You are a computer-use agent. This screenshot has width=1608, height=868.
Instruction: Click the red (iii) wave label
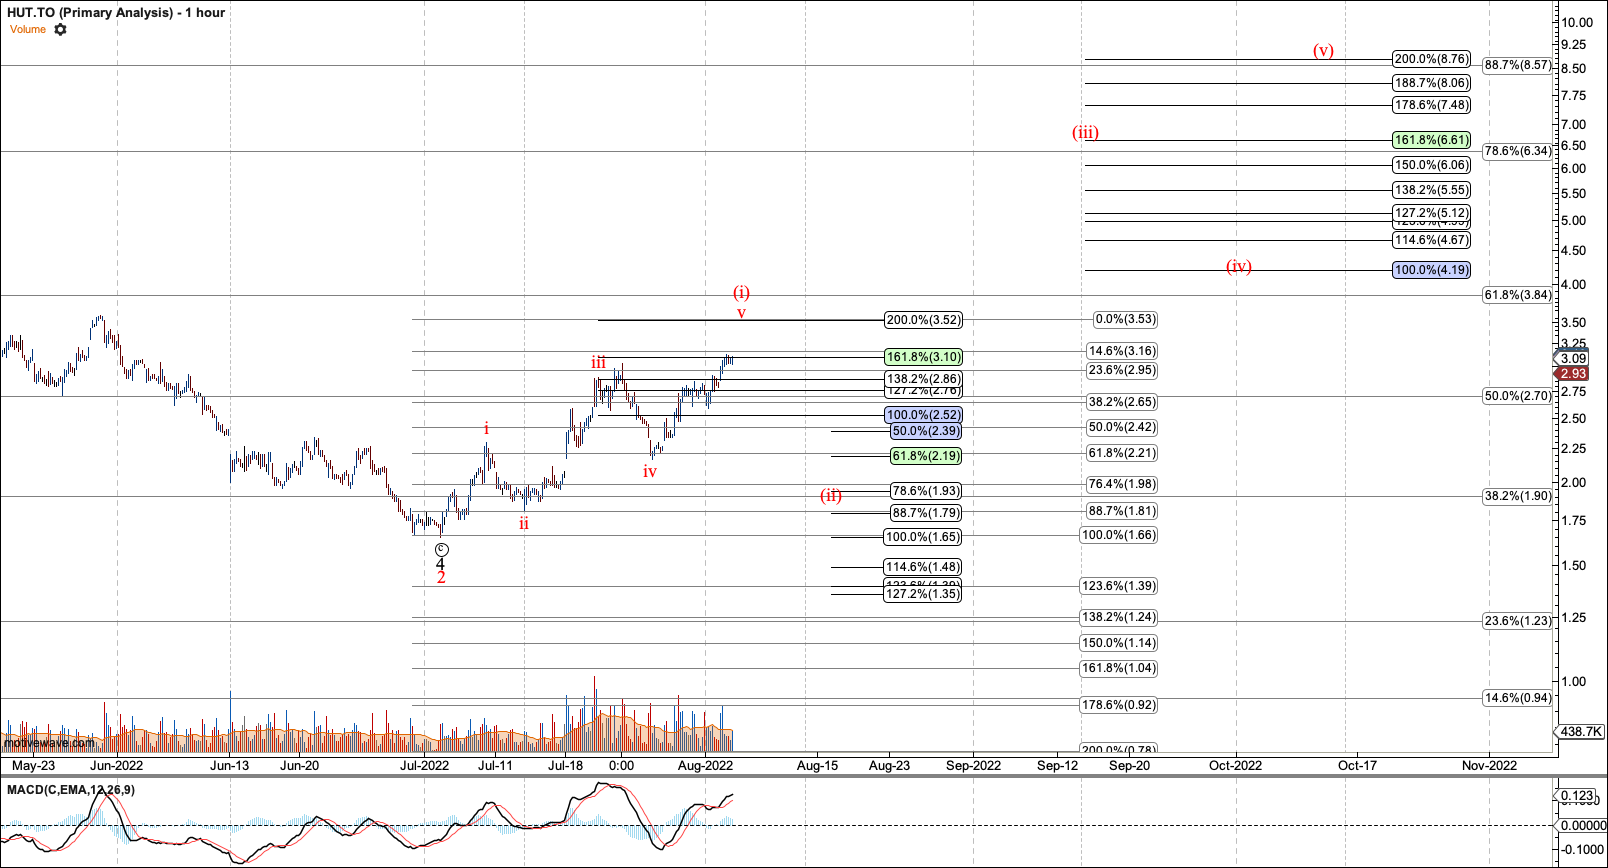point(1085,132)
